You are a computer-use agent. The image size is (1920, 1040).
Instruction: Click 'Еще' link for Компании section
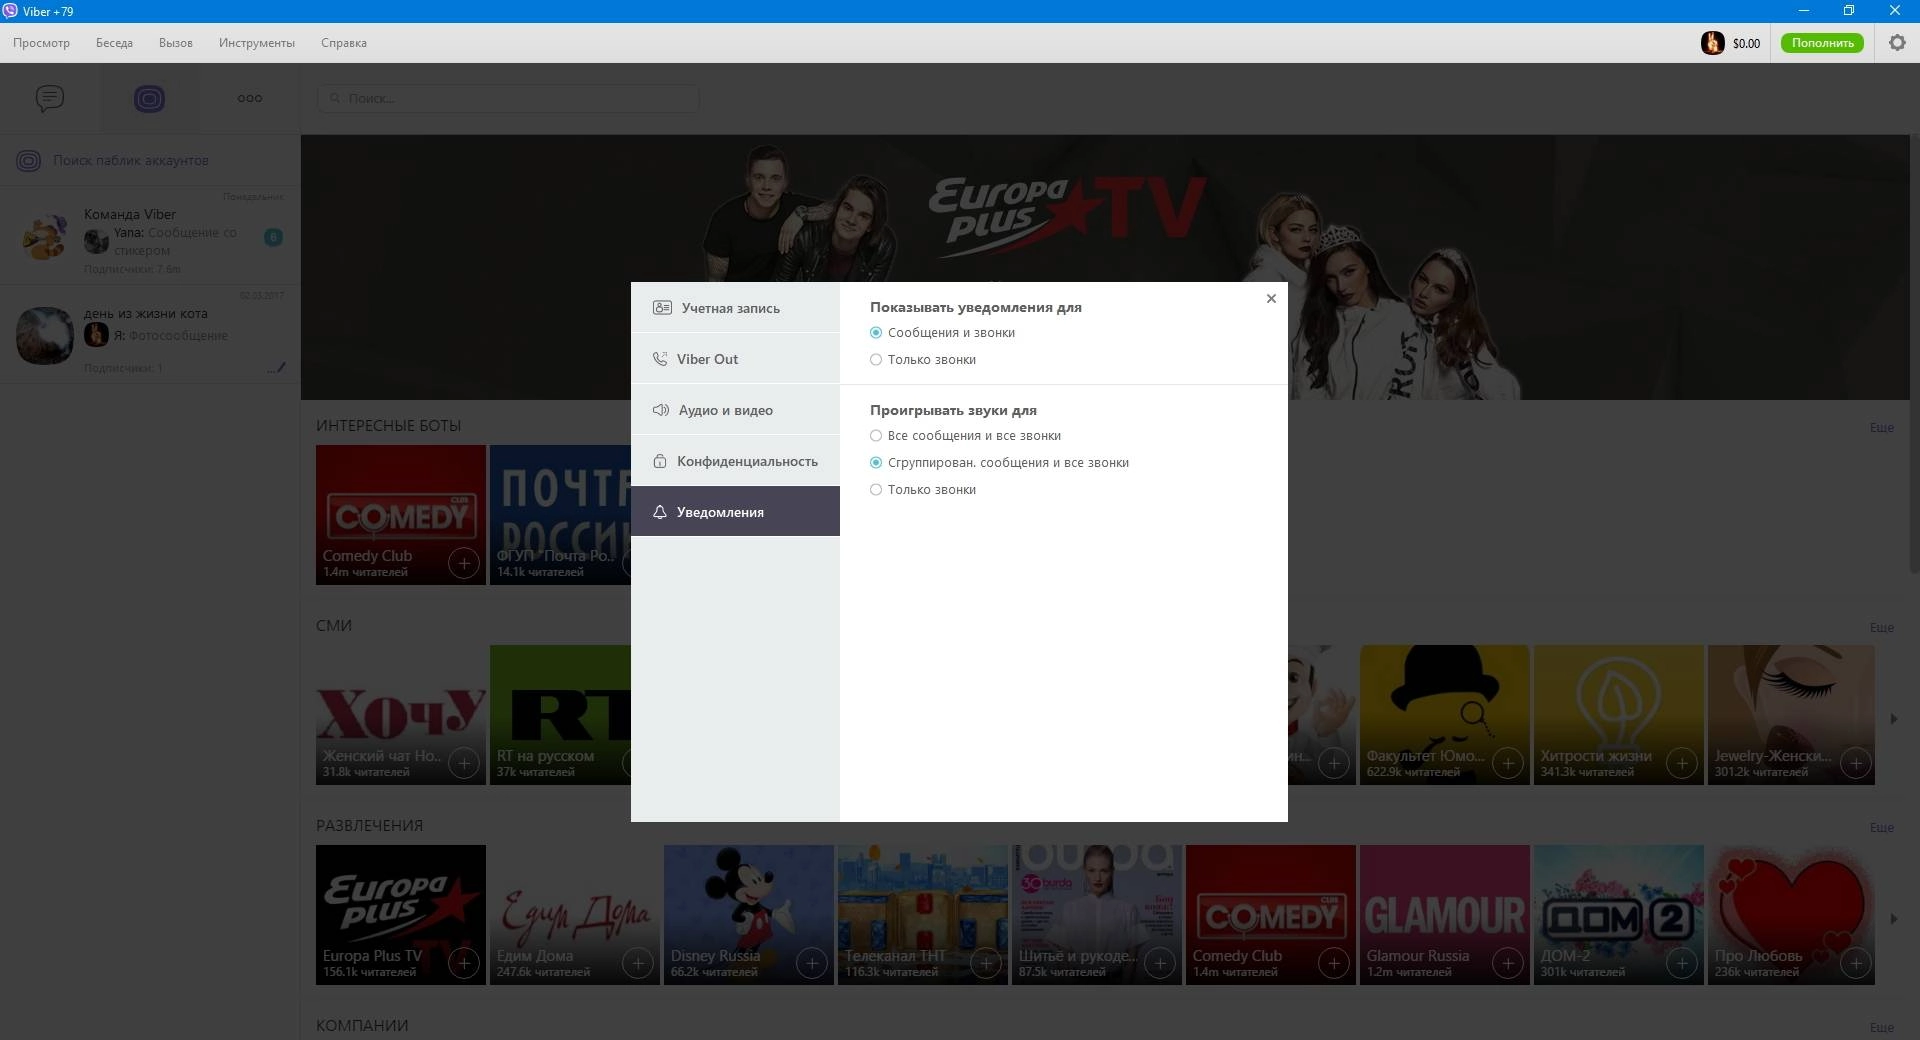click(x=1881, y=1027)
